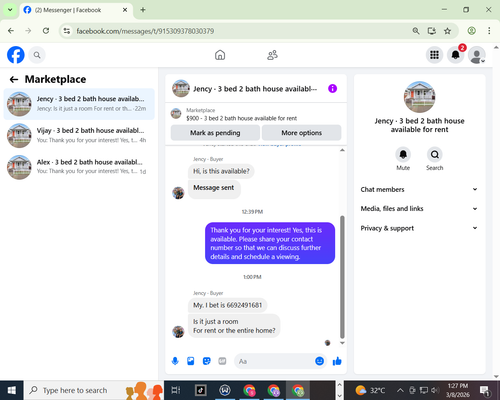Click the chat scrollbar down arrow
Viewport: 500px width, 400px height.
[342, 343]
